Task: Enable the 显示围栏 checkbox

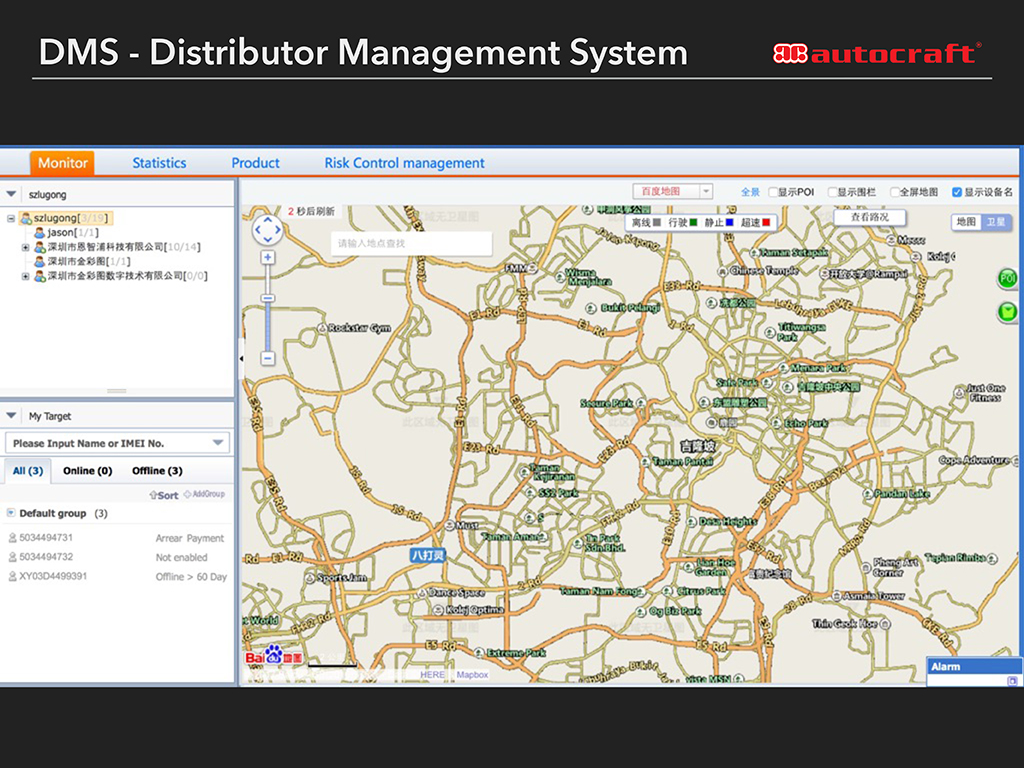Action: [x=832, y=192]
